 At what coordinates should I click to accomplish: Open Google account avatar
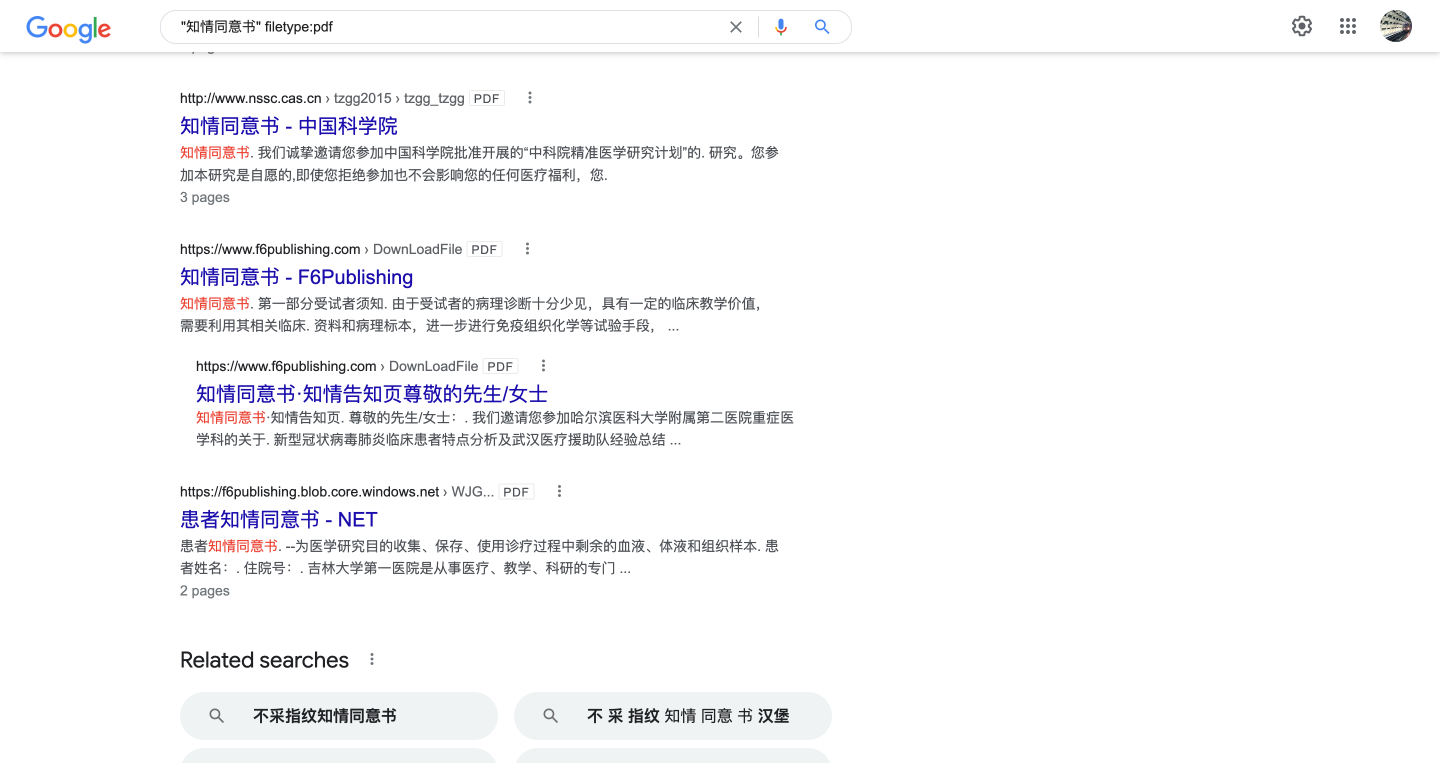coord(1396,26)
